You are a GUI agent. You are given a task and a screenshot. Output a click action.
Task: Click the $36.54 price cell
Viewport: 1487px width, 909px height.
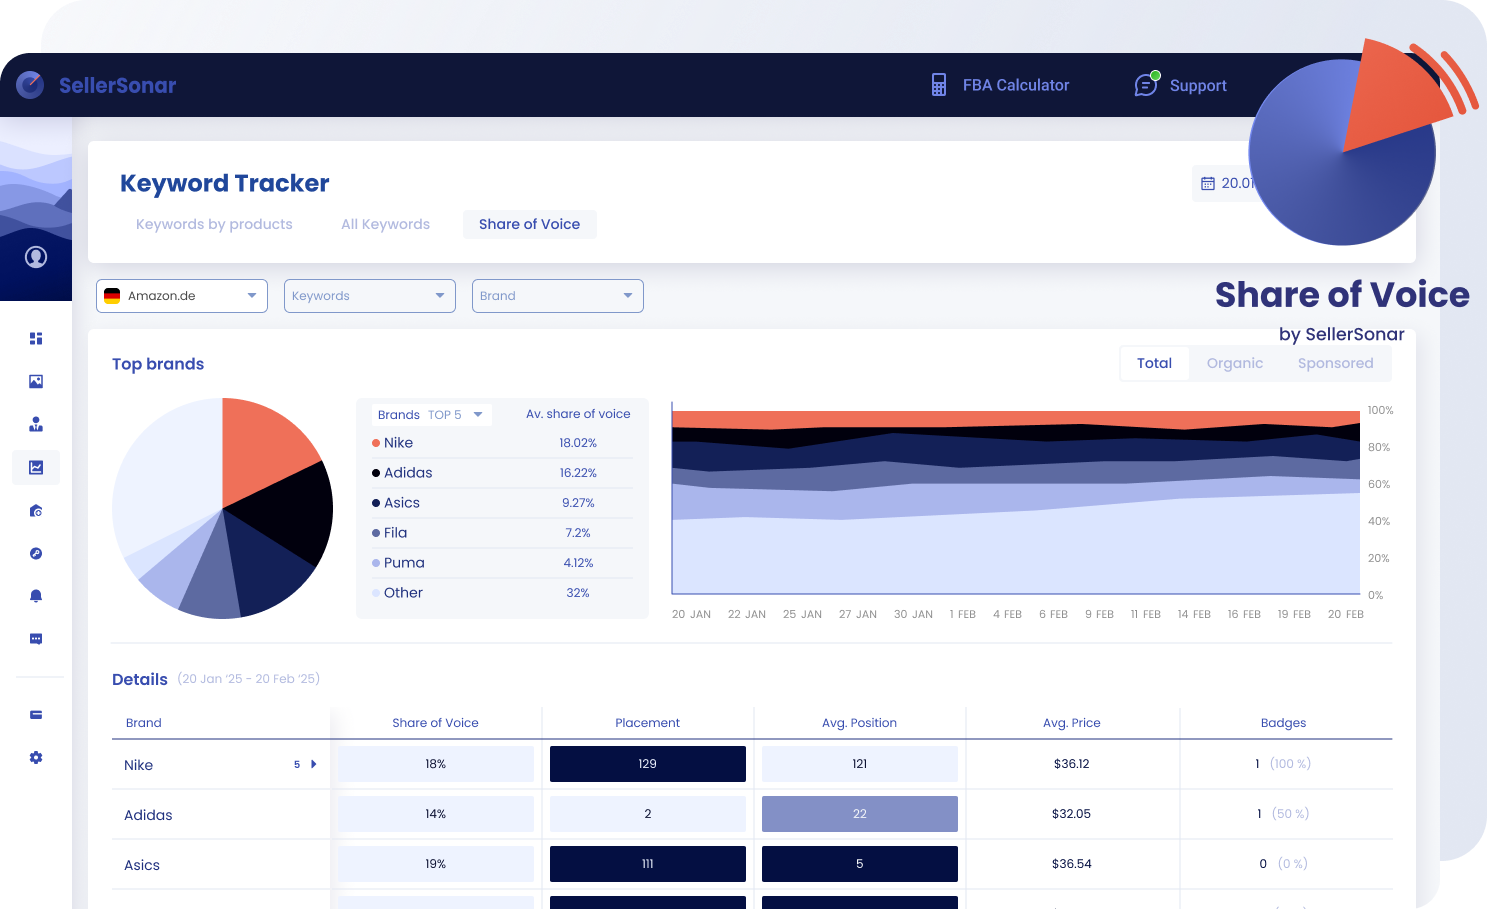coord(1071,864)
